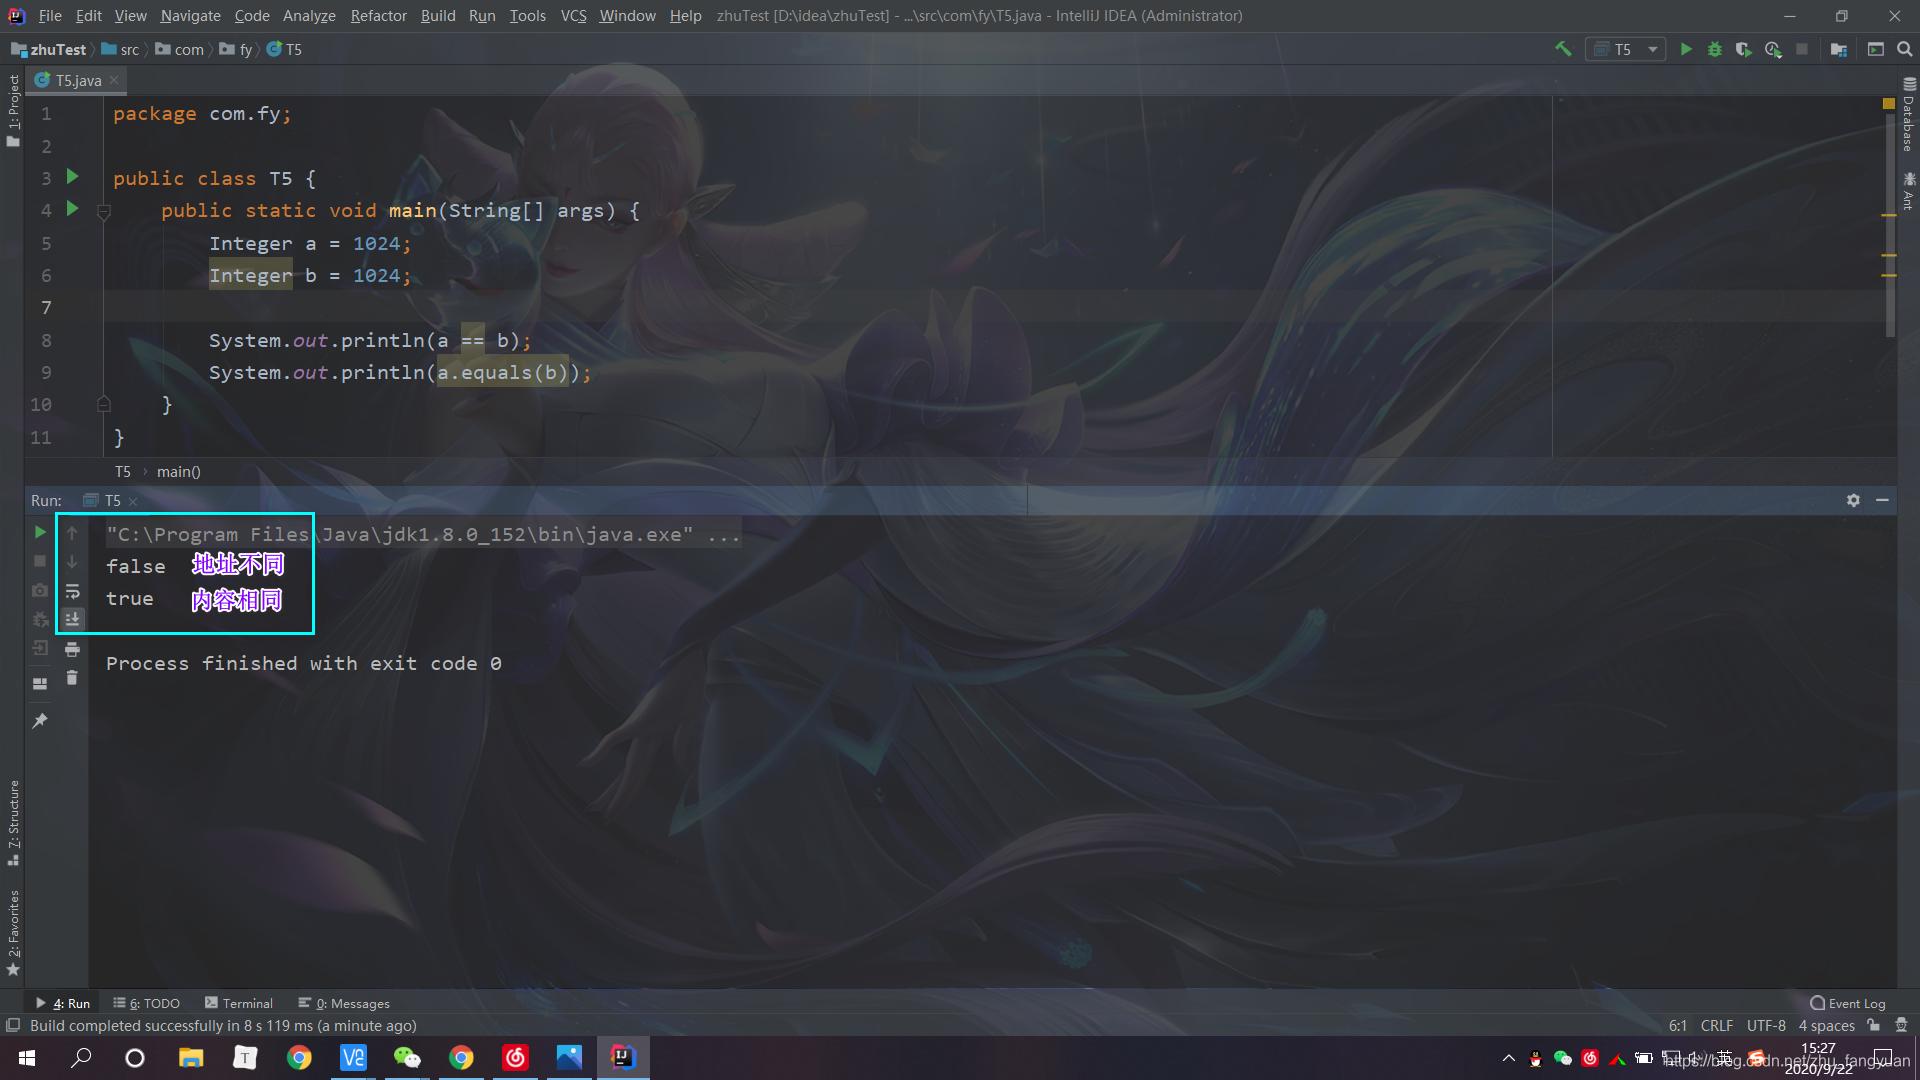Click the 6:1 cursor position indicator
This screenshot has width=1920, height=1080.
point(1678,1026)
